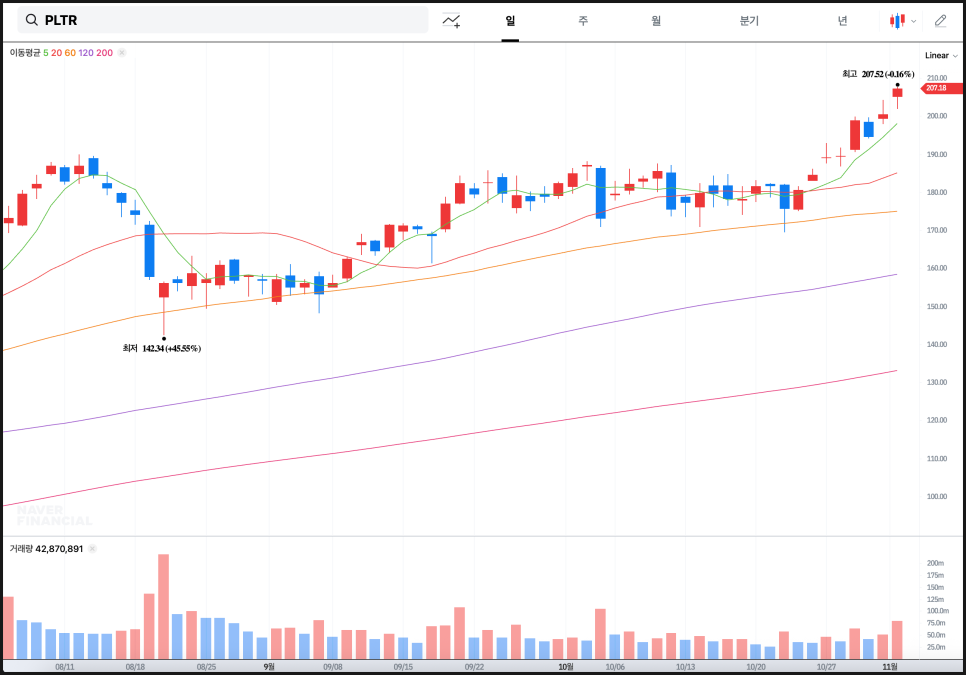Screen dimensions: 966x675
Task: Select the 년 yearly timeframe
Action: point(843,20)
